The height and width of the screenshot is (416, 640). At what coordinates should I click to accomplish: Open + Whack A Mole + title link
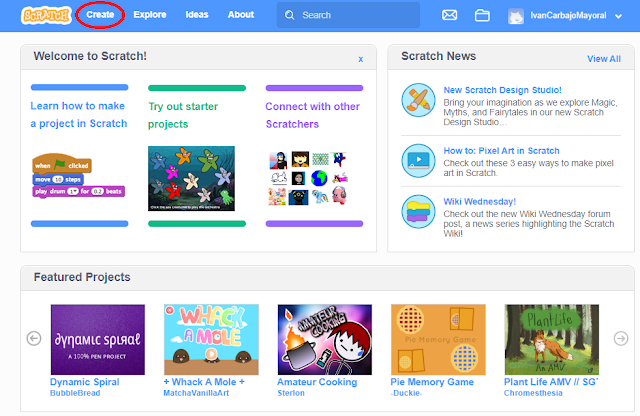tap(204, 382)
